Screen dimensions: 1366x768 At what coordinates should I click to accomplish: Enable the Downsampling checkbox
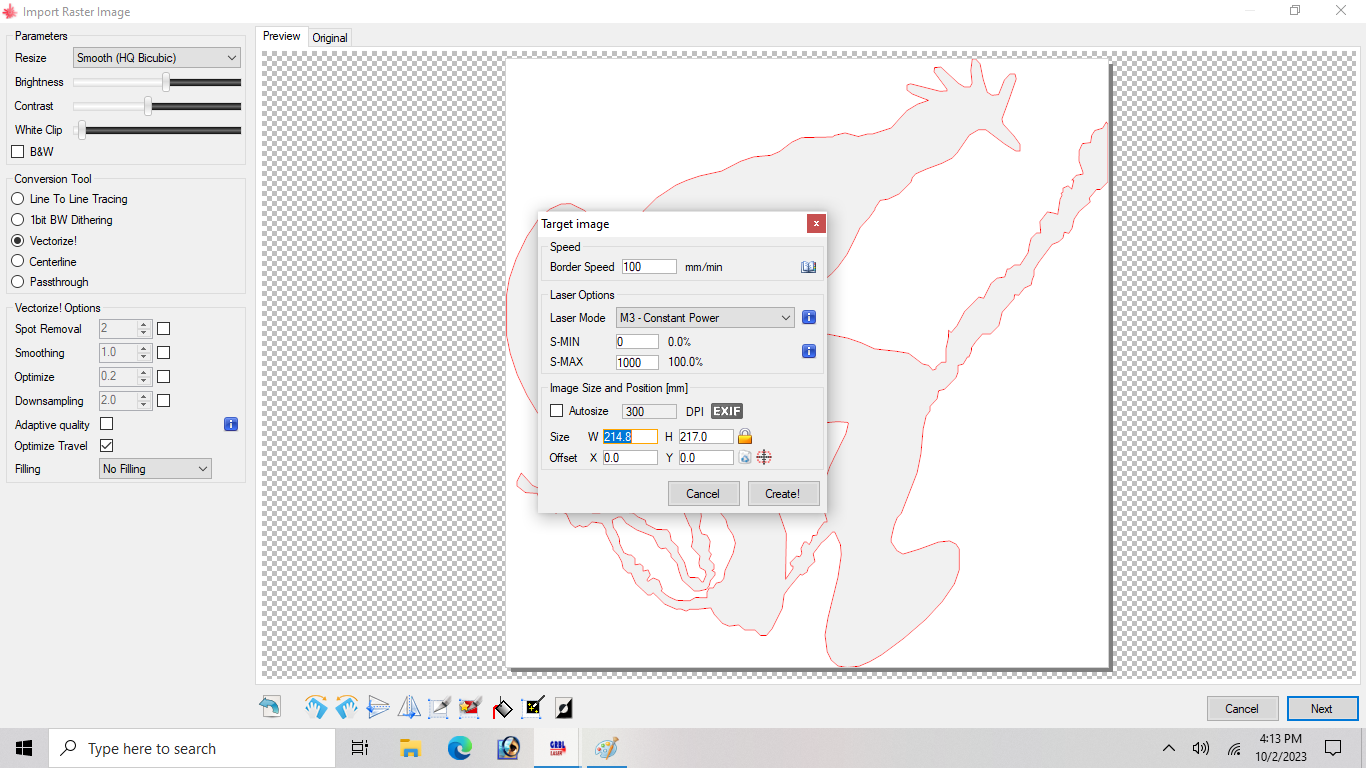coord(164,400)
